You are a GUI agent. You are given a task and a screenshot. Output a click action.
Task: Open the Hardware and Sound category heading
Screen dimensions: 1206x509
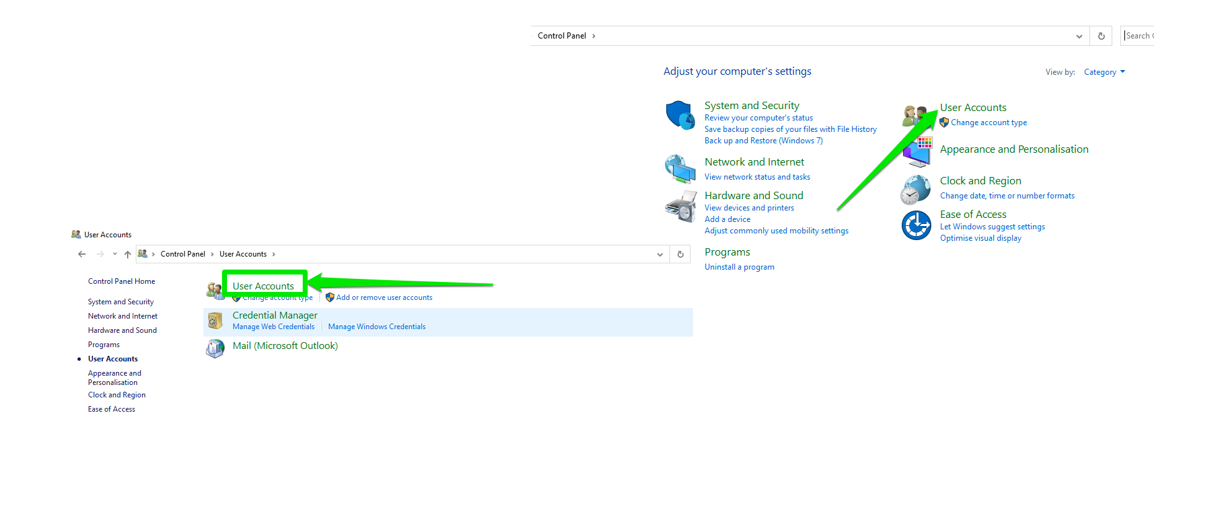pyautogui.click(x=753, y=195)
